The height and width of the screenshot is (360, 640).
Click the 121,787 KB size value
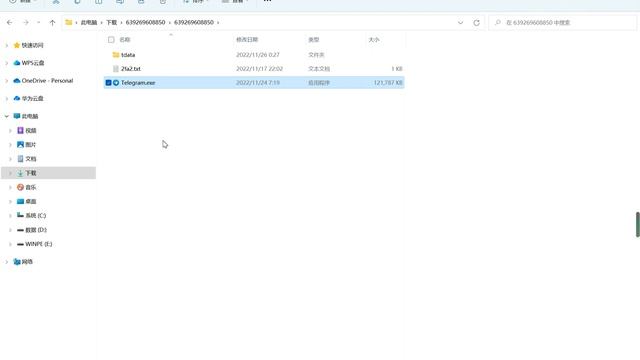pos(388,82)
